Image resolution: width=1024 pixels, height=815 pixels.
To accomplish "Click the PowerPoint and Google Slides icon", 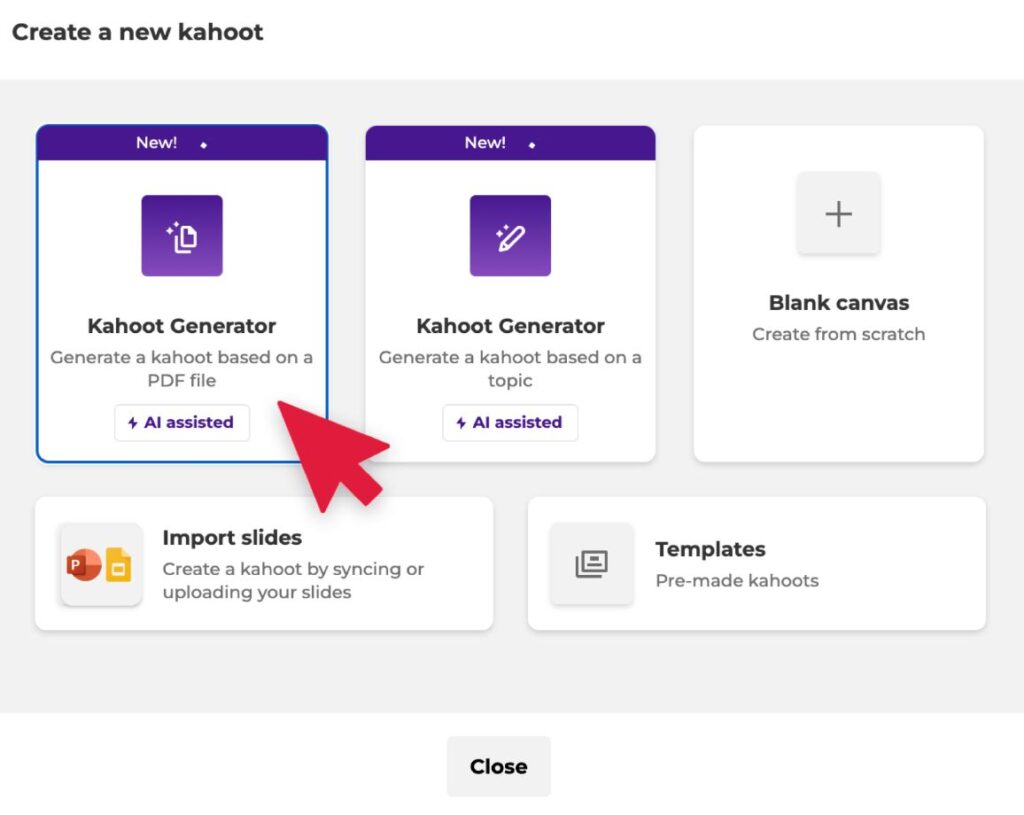I will click(101, 564).
